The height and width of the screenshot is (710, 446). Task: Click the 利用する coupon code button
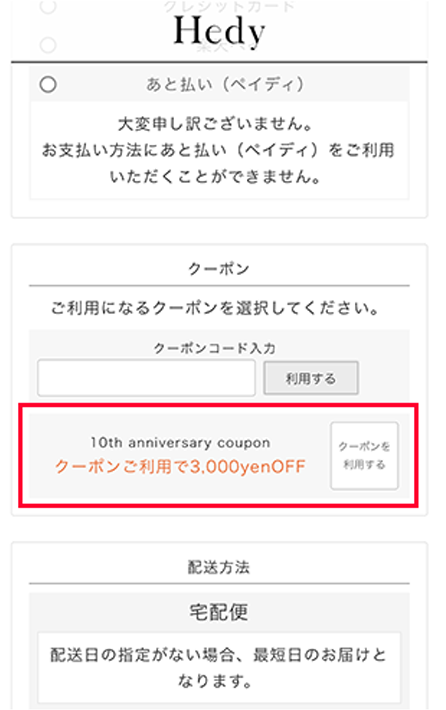point(311,378)
